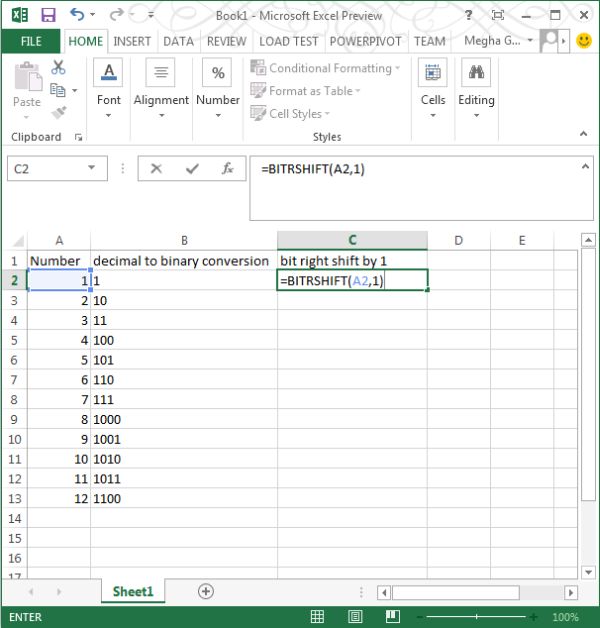Click the Format Painter brush icon
The height and width of the screenshot is (628, 600).
[x=59, y=113]
